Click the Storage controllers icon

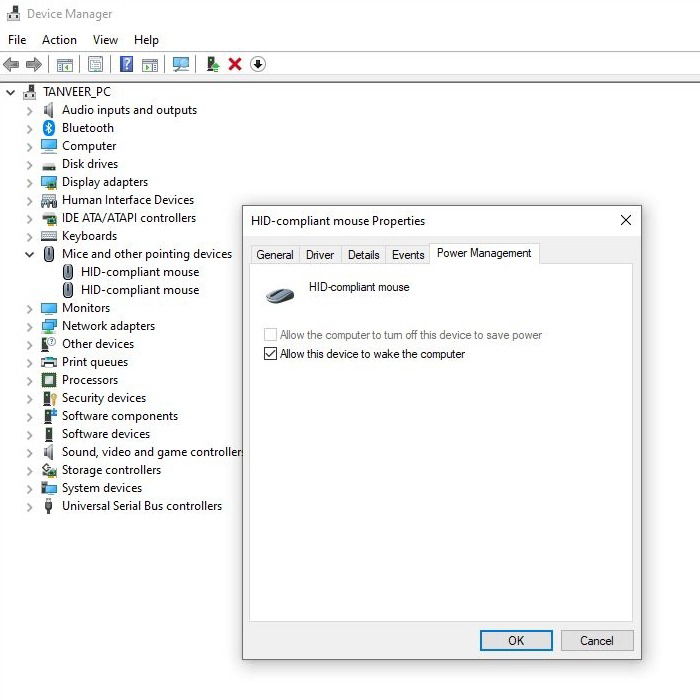tap(49, 470)
